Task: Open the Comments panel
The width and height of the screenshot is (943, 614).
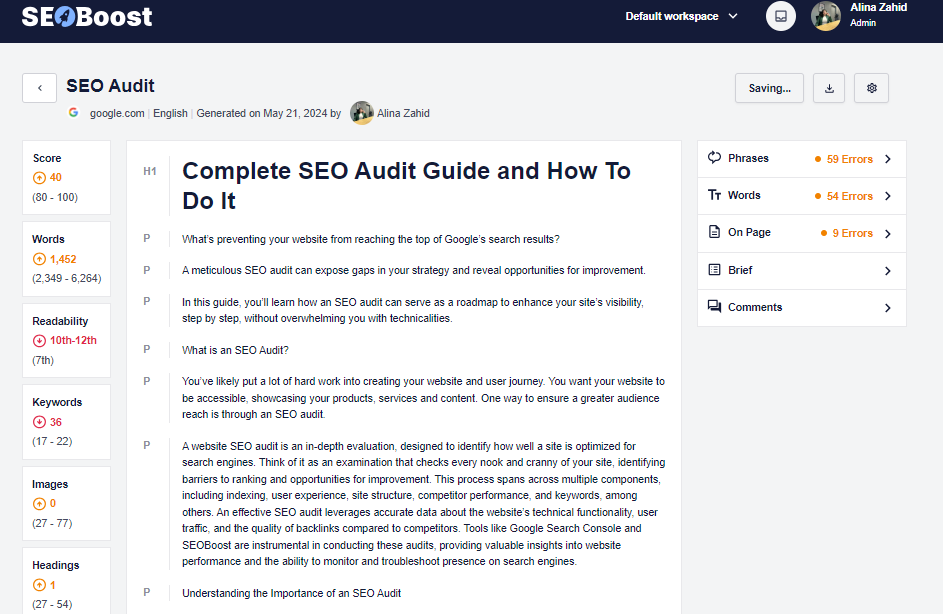Action: click(802, 308)
